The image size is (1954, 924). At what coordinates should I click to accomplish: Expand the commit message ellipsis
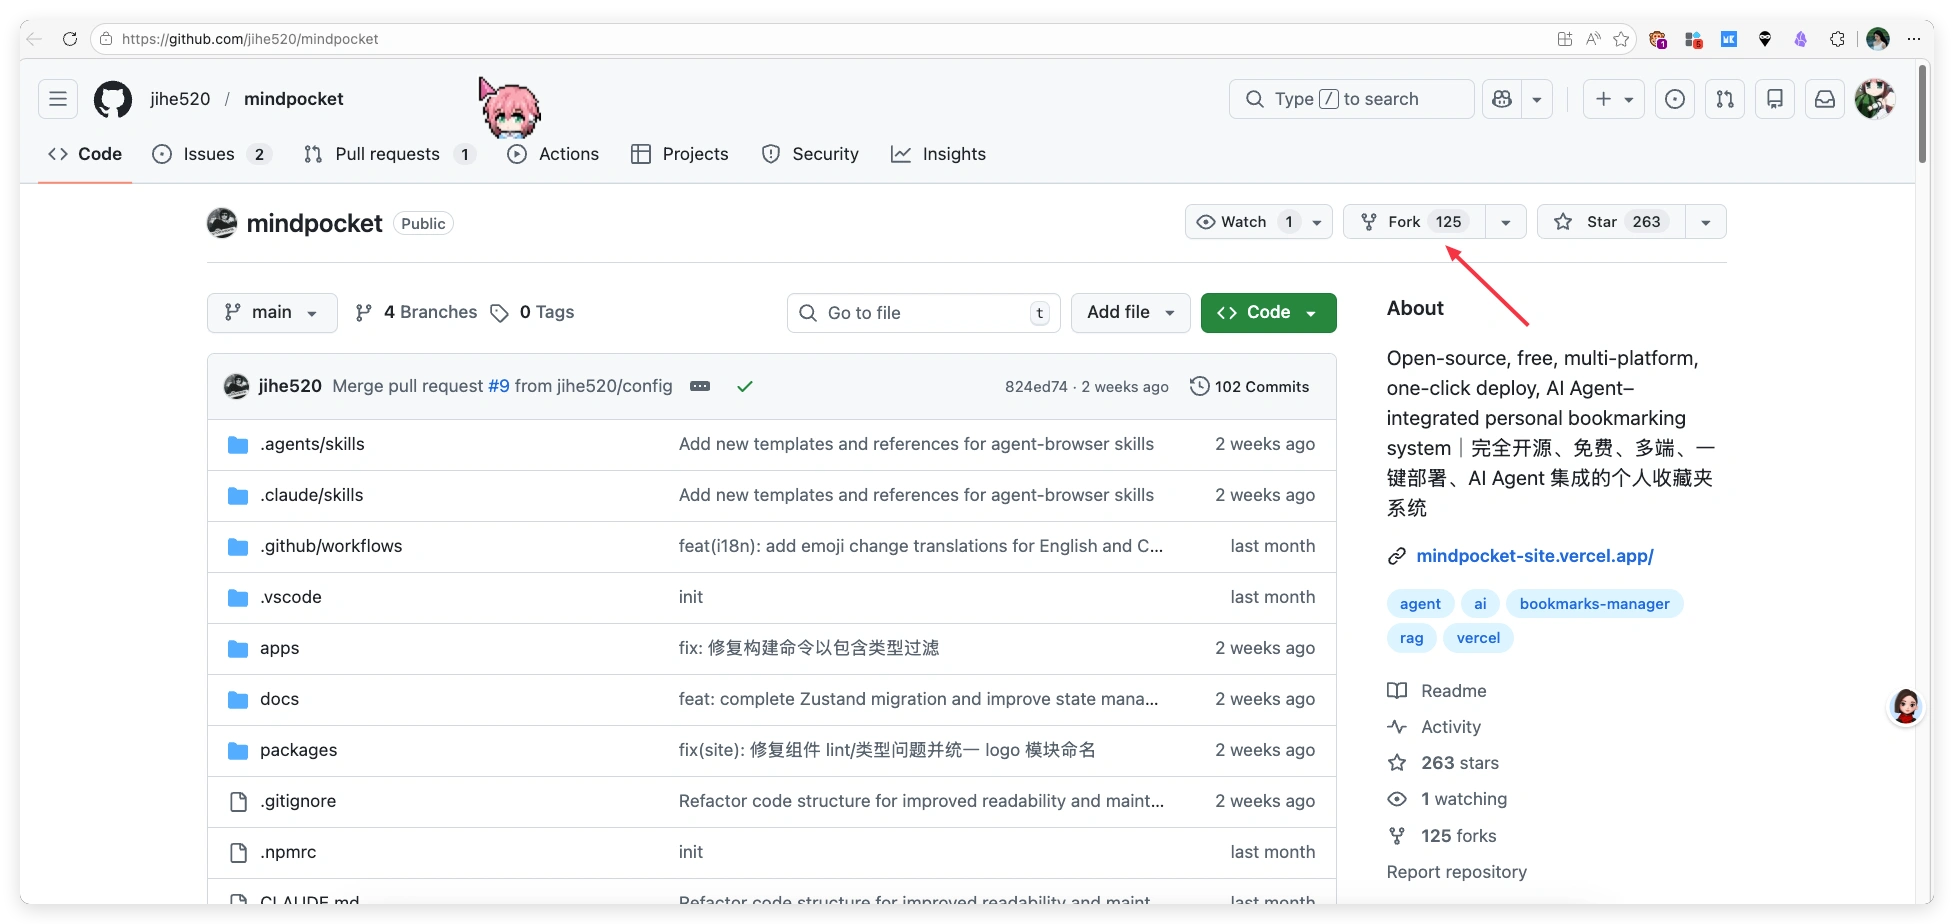pyautogui.click(x=700, y=386)
